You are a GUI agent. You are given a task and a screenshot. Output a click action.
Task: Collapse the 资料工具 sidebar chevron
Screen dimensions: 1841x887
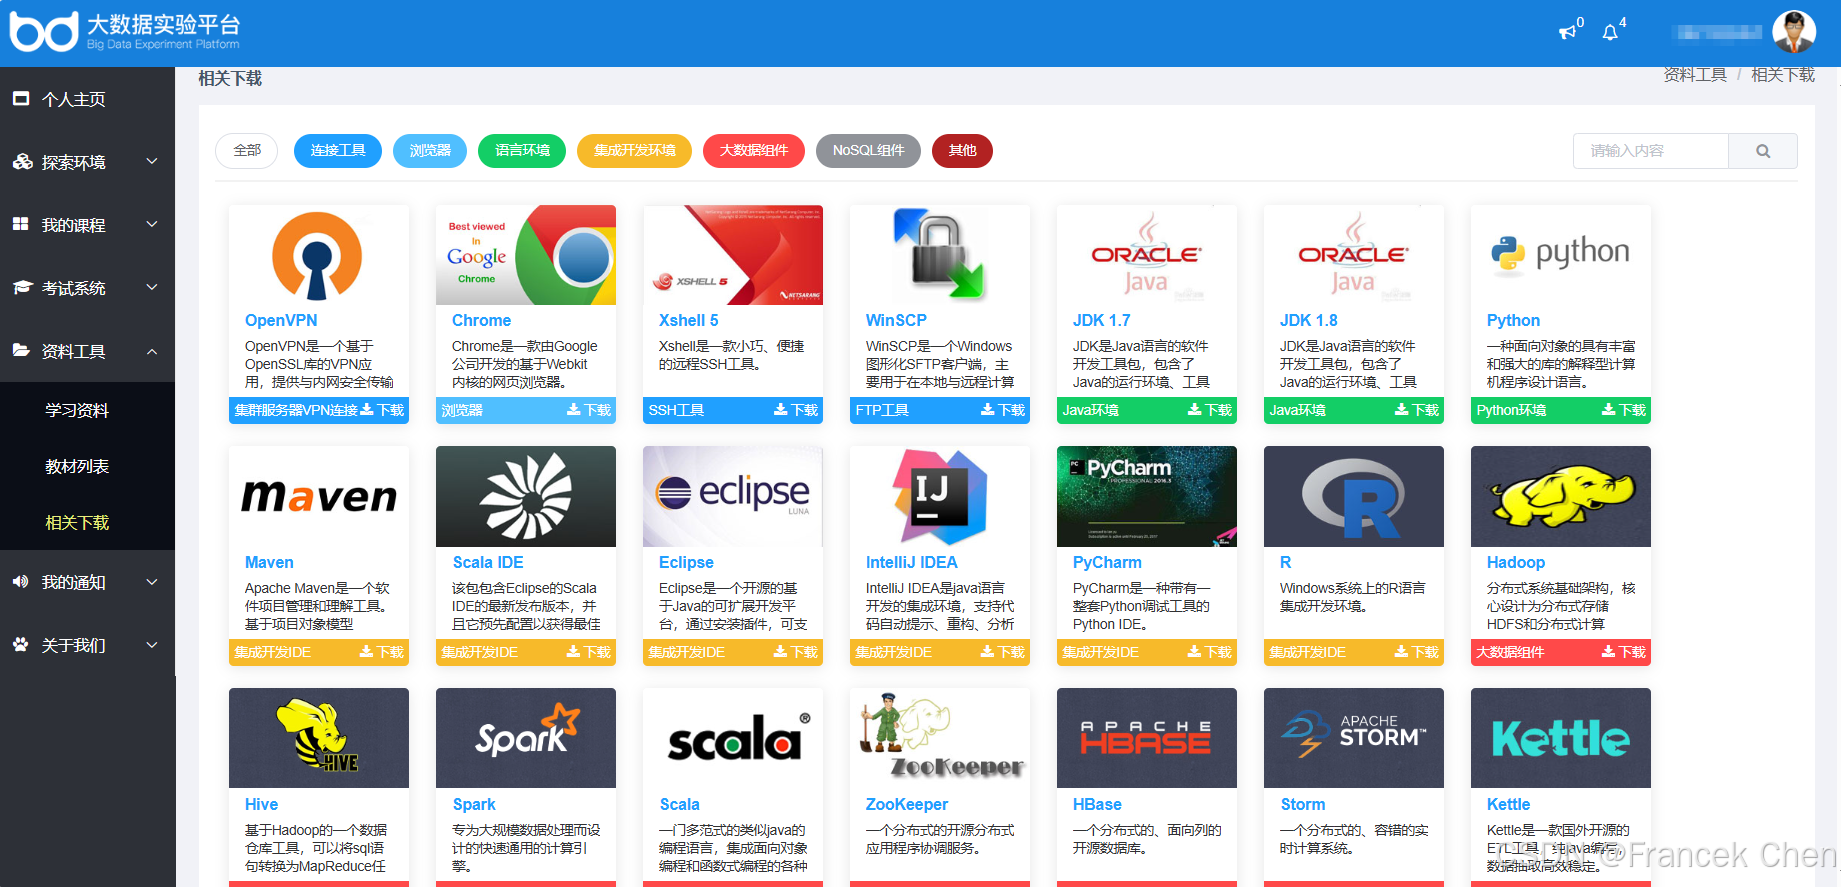click(x=152, y=351)
